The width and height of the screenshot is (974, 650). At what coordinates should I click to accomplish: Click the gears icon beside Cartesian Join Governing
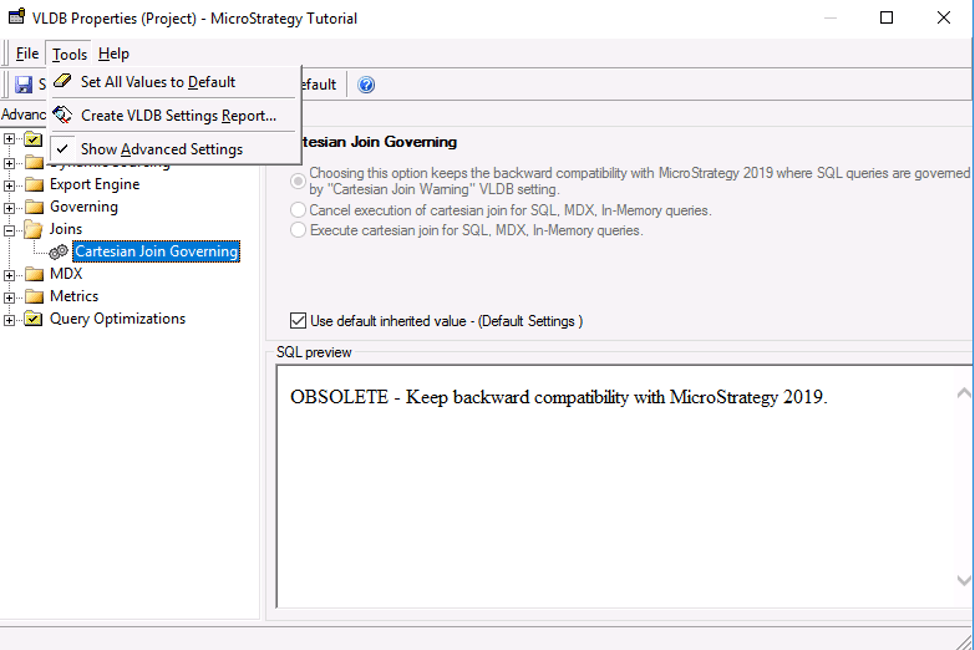[59, 252]
